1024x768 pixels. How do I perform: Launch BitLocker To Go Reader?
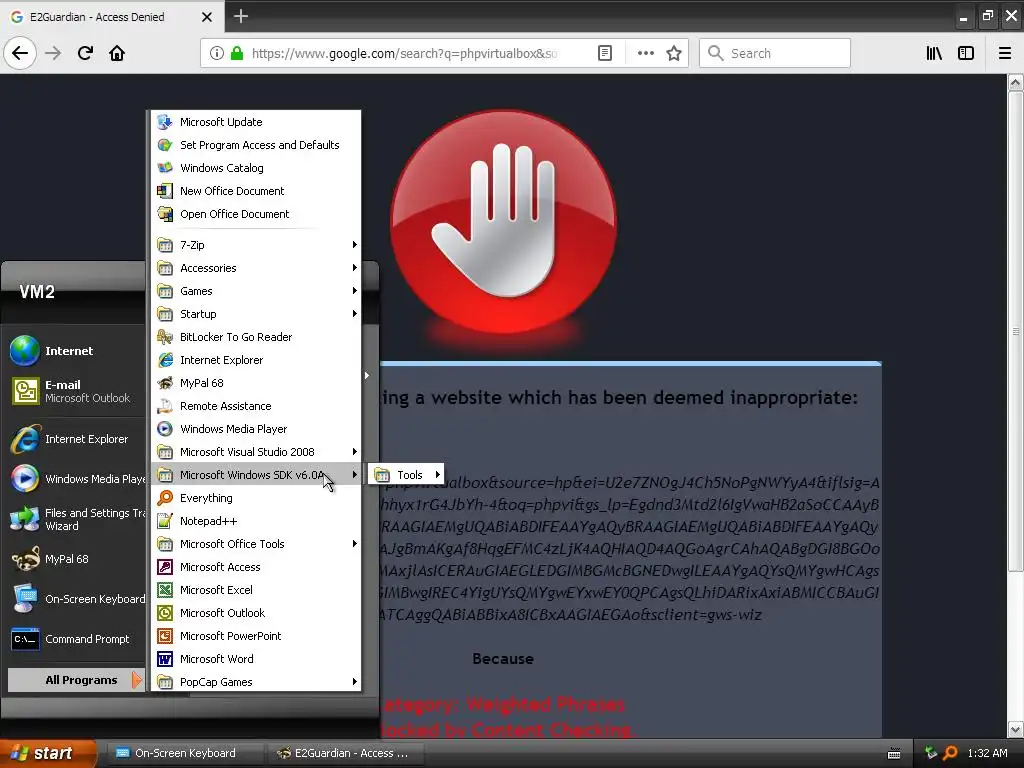point(255,337)
